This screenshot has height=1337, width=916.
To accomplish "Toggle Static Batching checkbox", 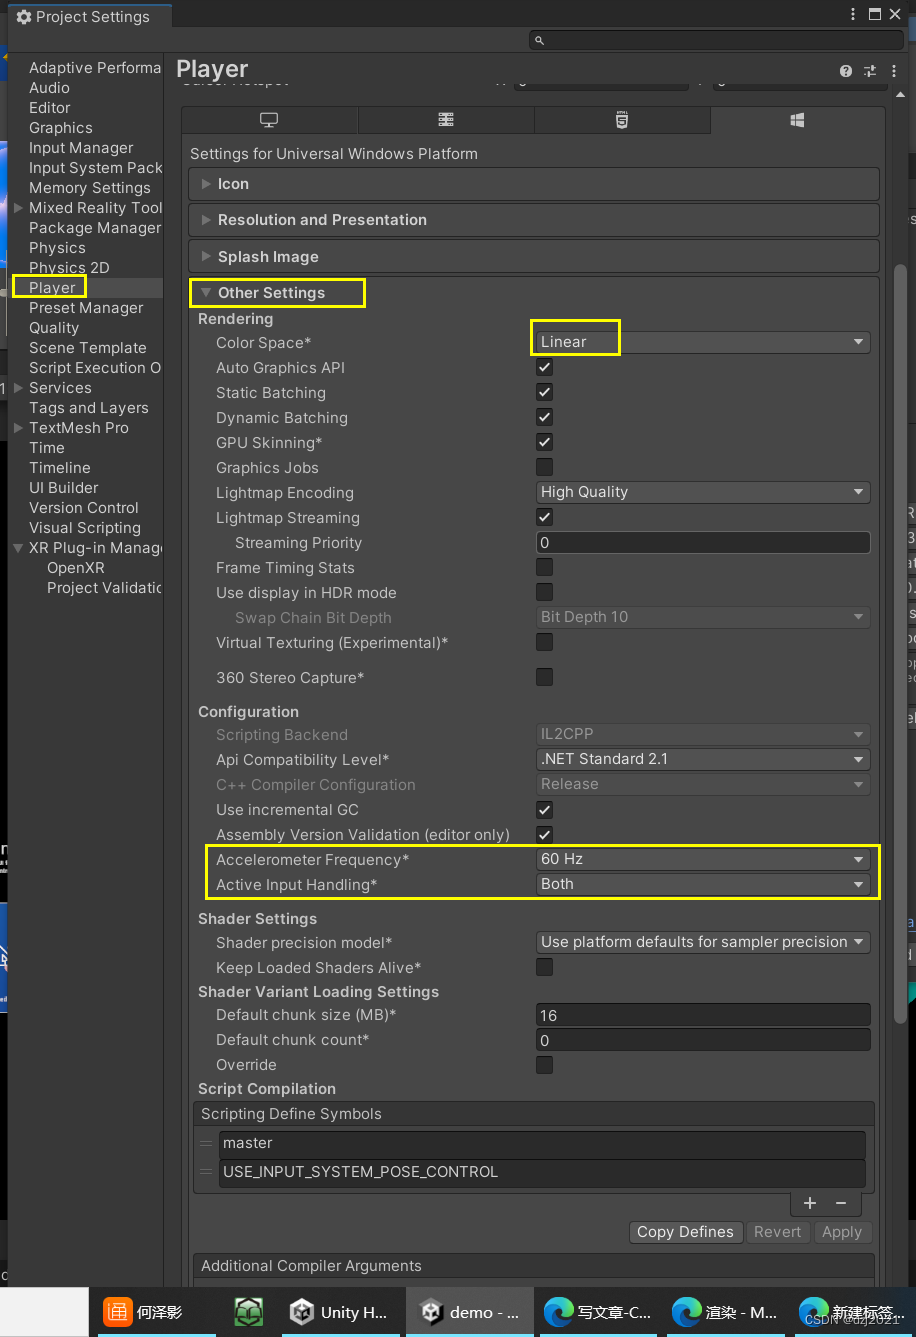I will (545, 393).
